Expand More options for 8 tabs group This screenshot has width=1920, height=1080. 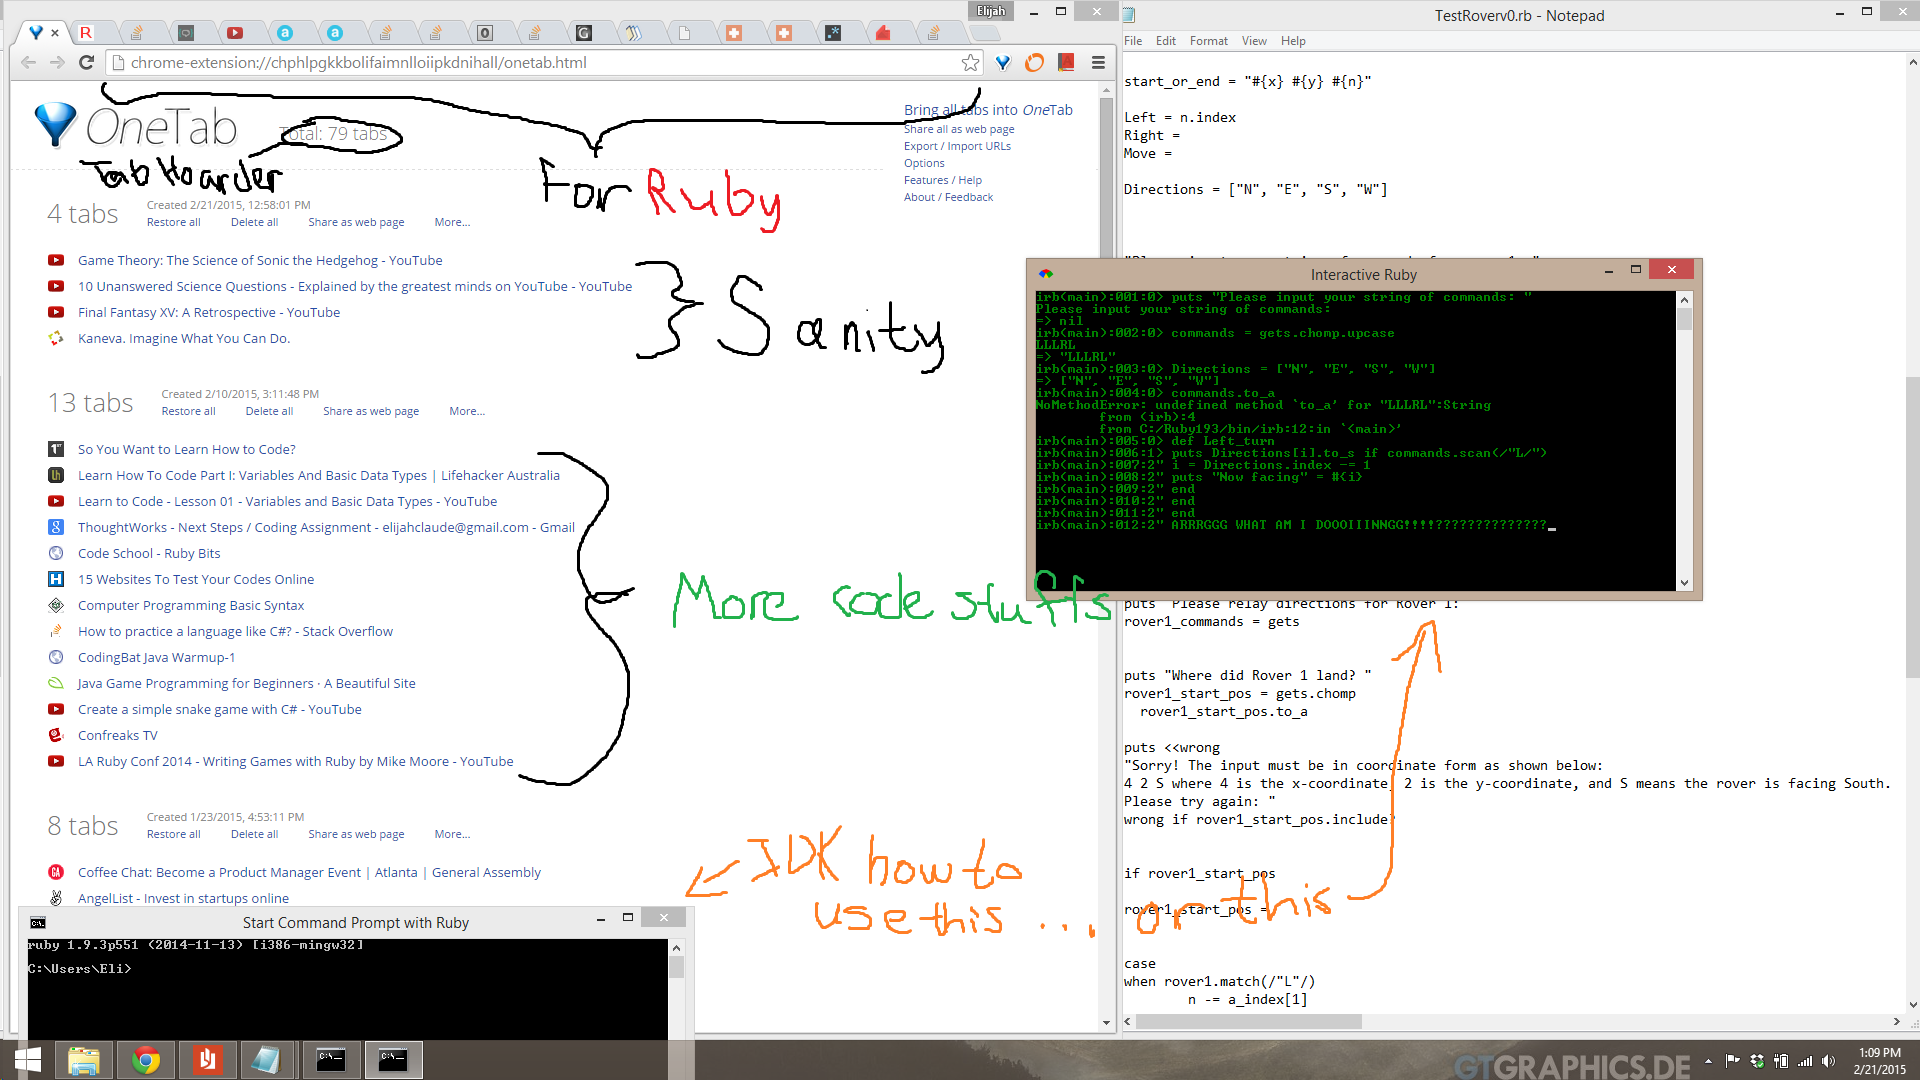click(451, 834)
